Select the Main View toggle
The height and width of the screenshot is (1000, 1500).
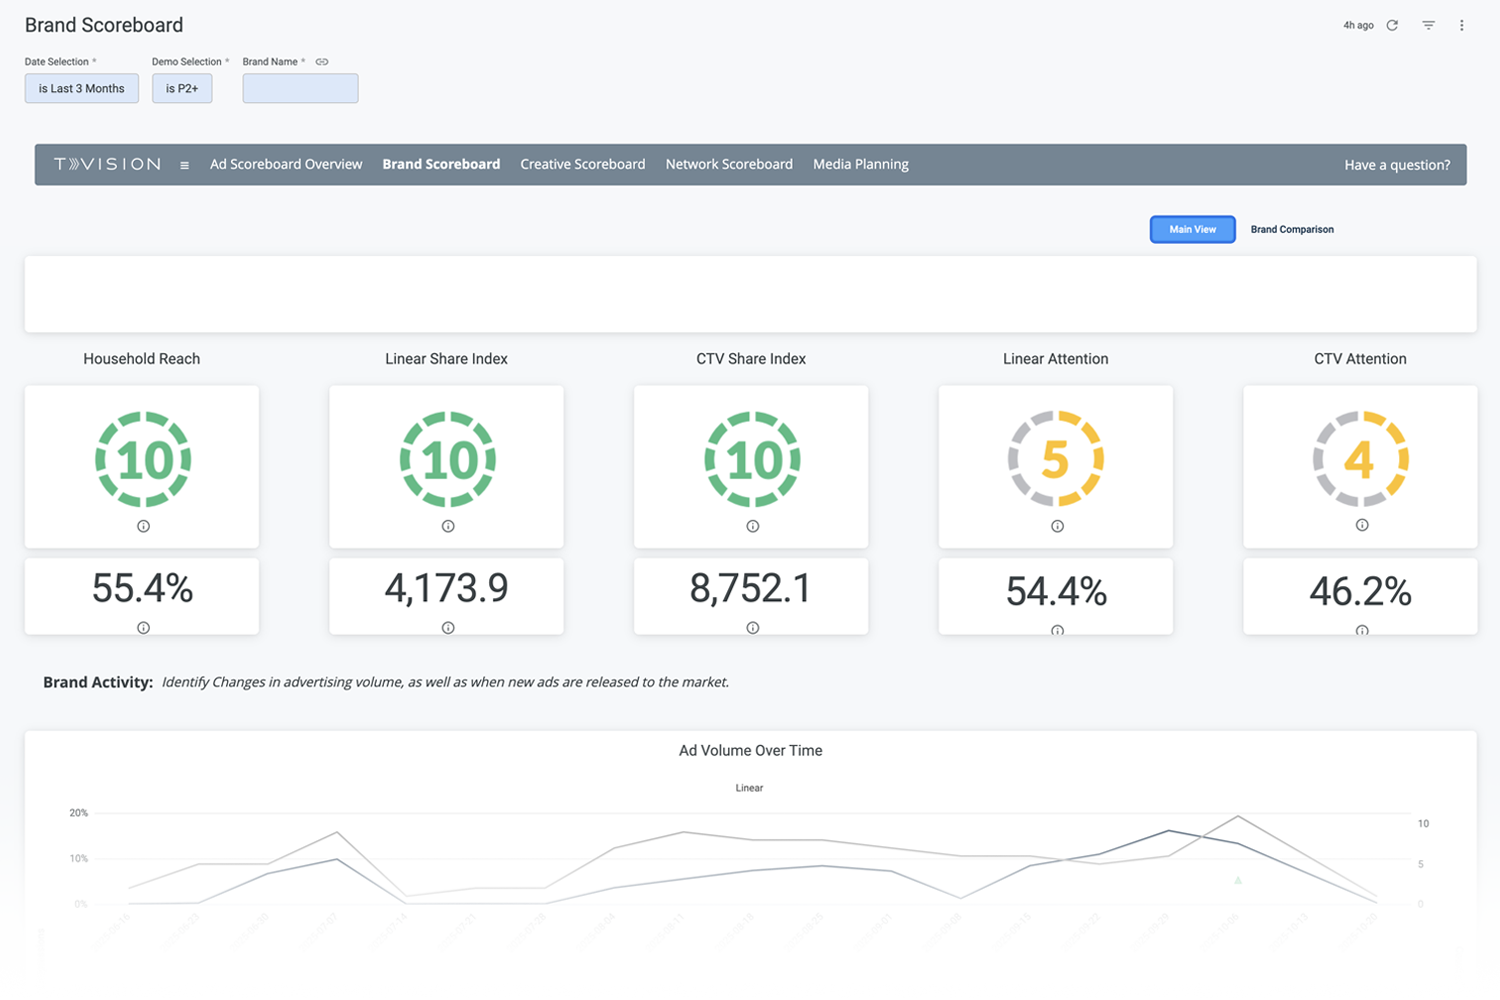pos(1192,229)
